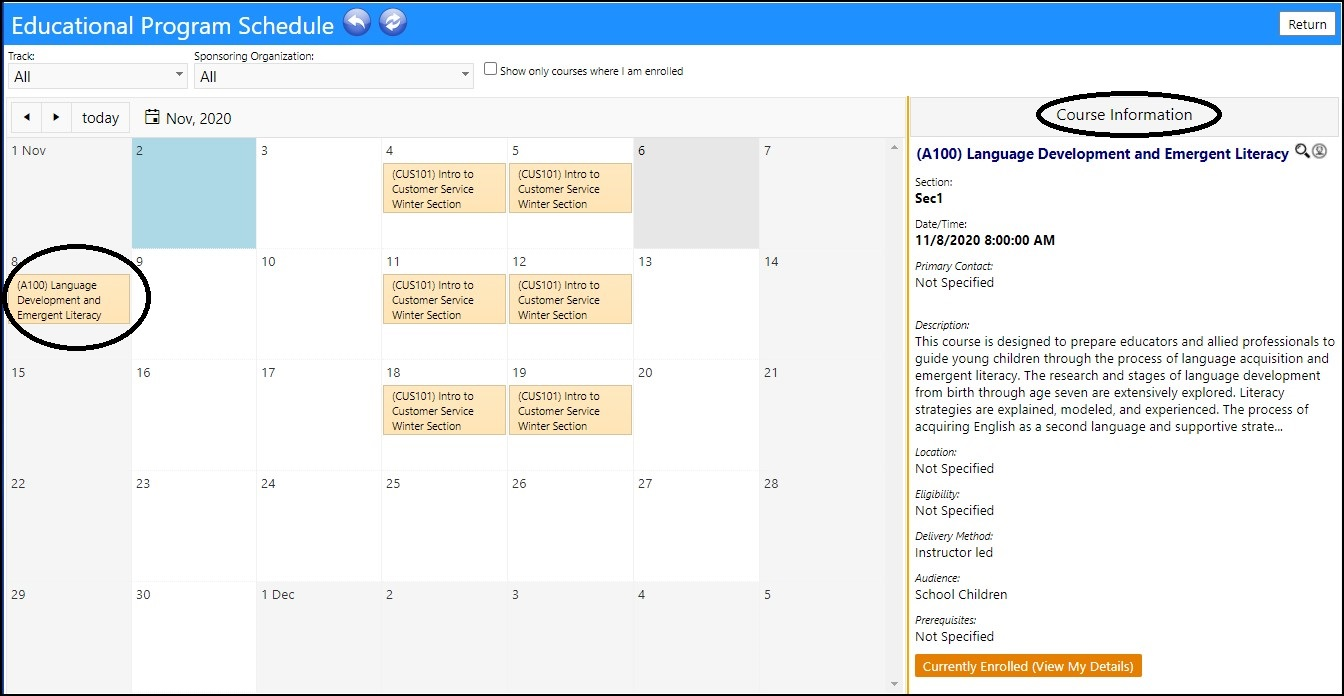Enable show only enrolled courses checkbox
The image size is (1344, 696).
pyautogui.click(x=490, y=69)
